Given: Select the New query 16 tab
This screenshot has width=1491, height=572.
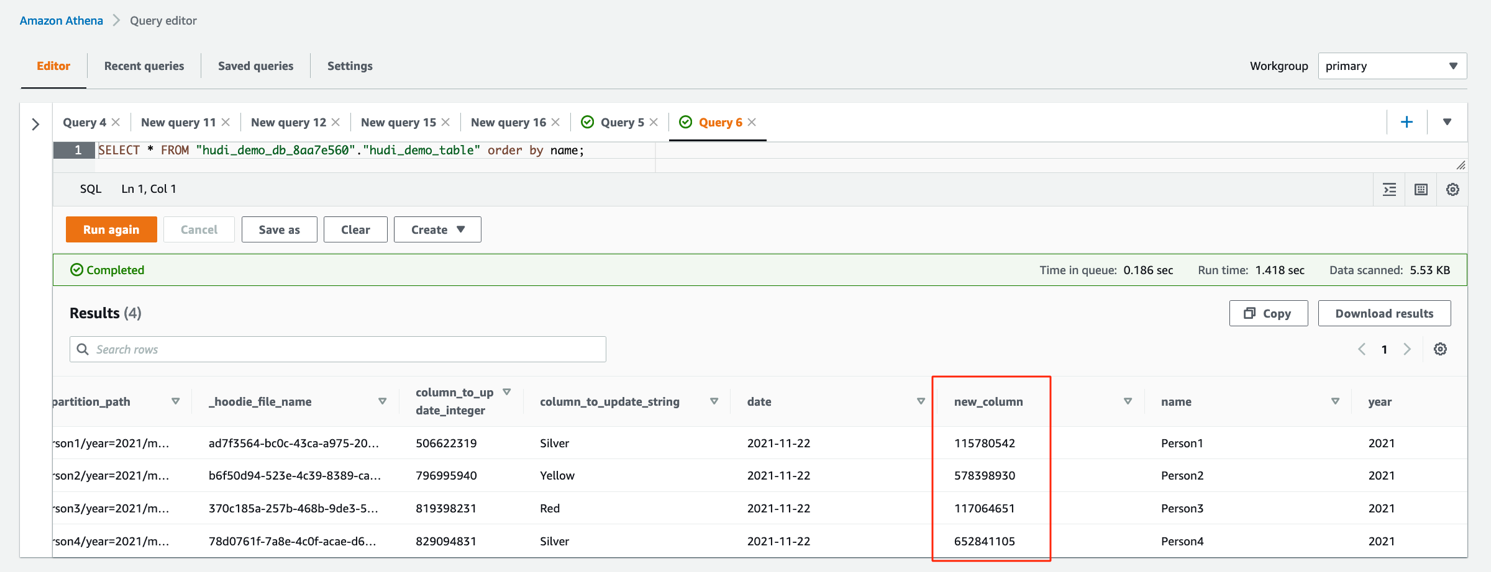Looking at the screenshot, I should [x=508, y=122].
